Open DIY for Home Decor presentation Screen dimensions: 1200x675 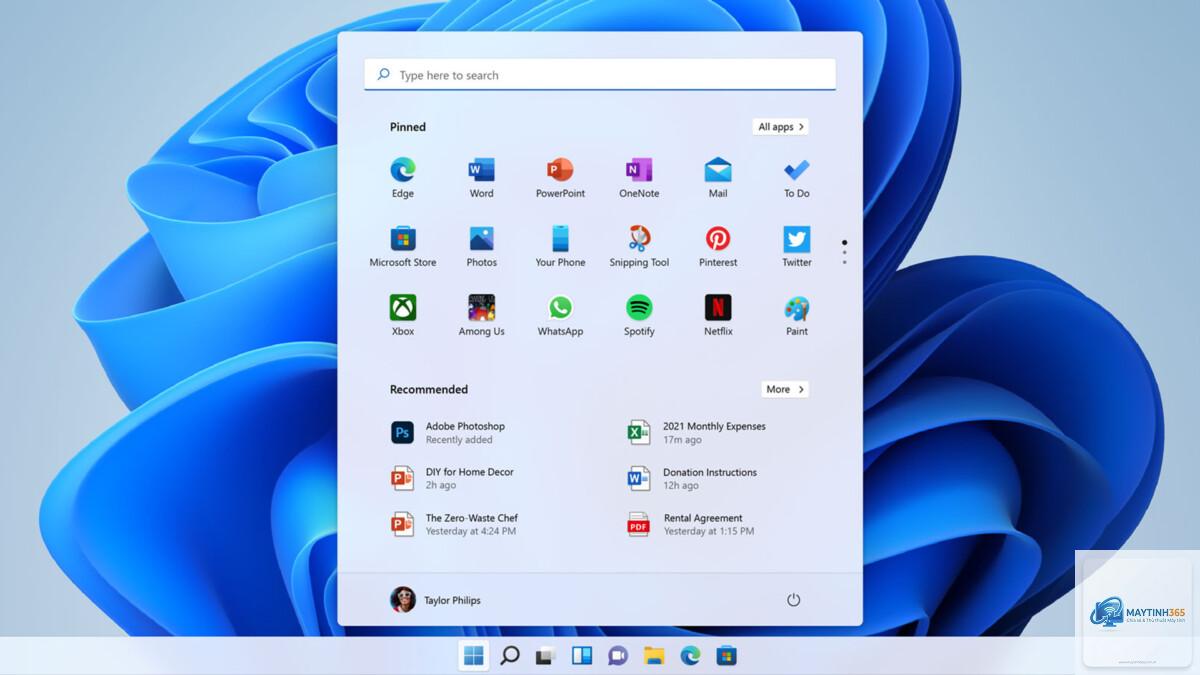click(x=452, y=478)
